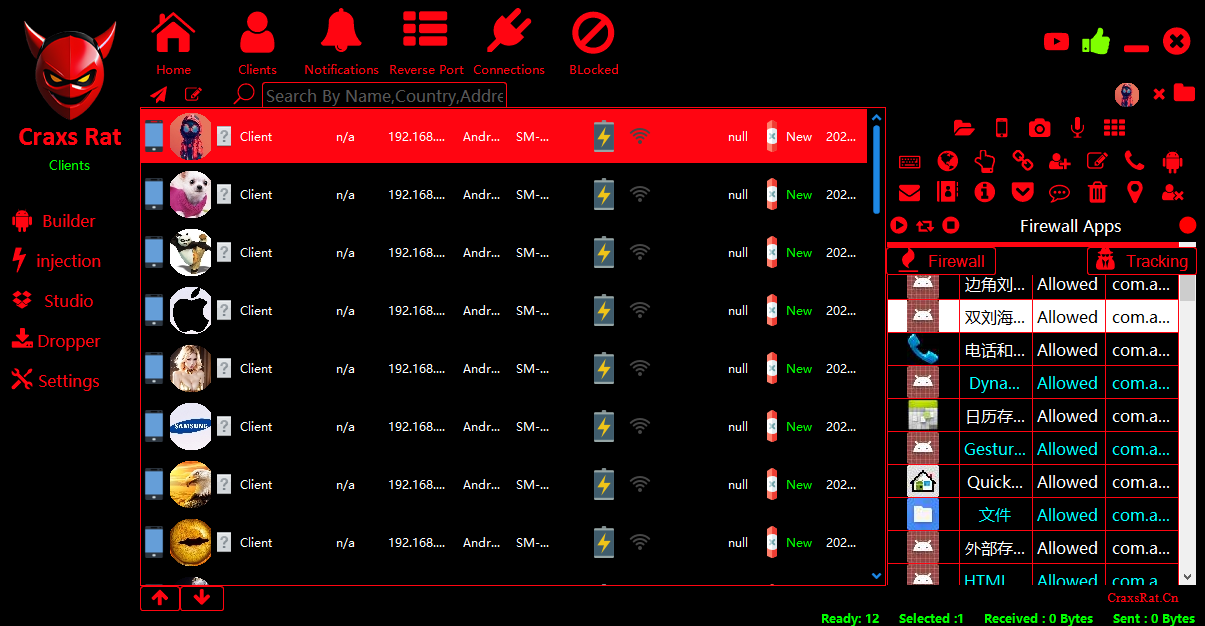Viewport: 1205px width, 626px height.
Task: Click the edit note icon in tools panel
Action: coord(1097,161)
